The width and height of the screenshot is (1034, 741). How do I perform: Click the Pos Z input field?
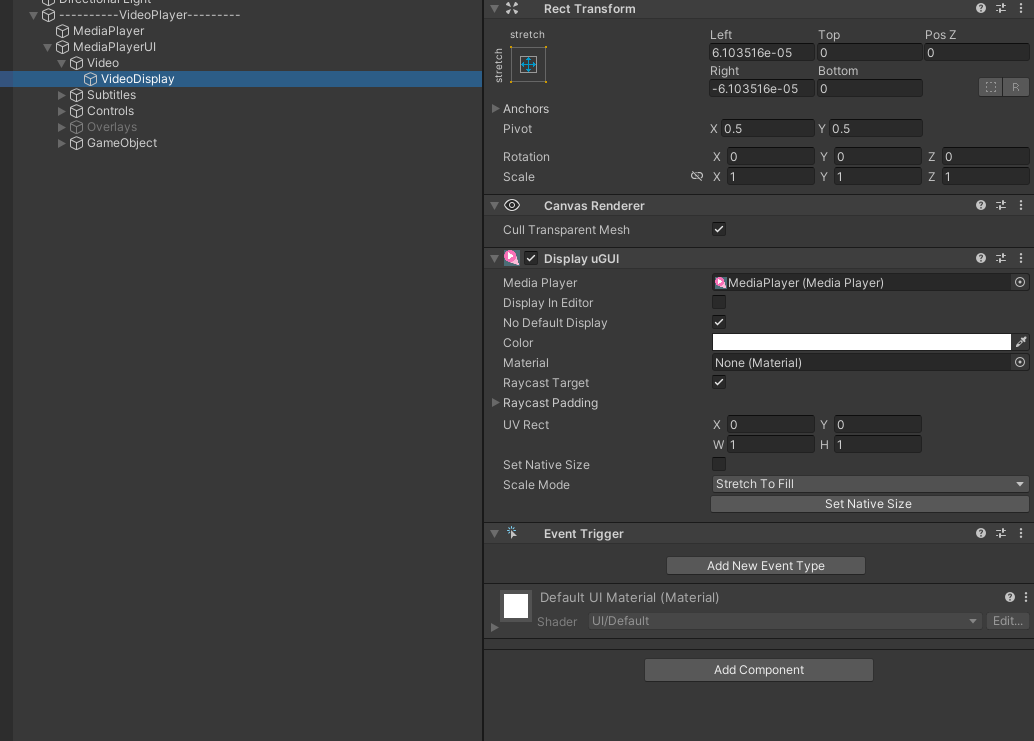click(975, 52)
